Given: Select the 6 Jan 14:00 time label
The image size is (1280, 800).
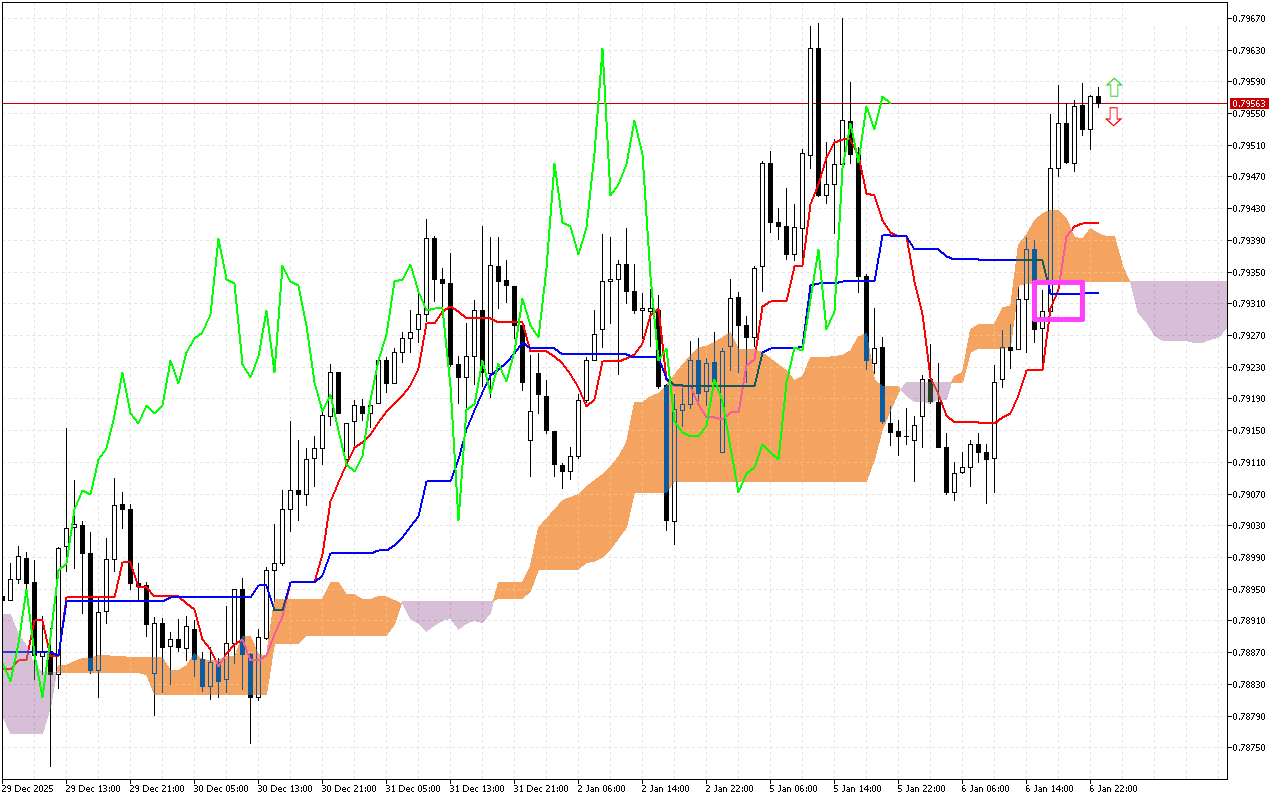Looking at the screenshot, I should (x=1049, y=789).
